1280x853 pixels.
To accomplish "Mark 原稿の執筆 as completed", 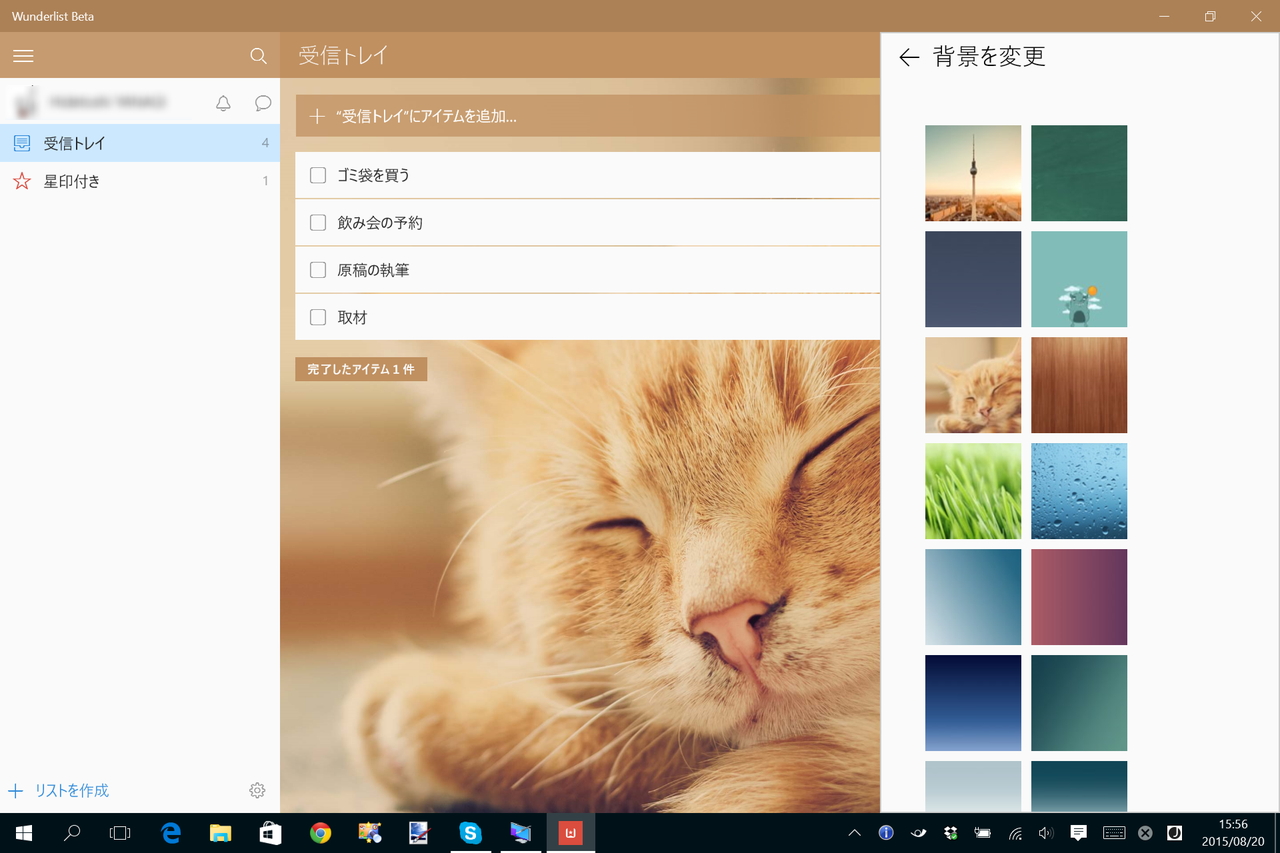I will [318, 269].
